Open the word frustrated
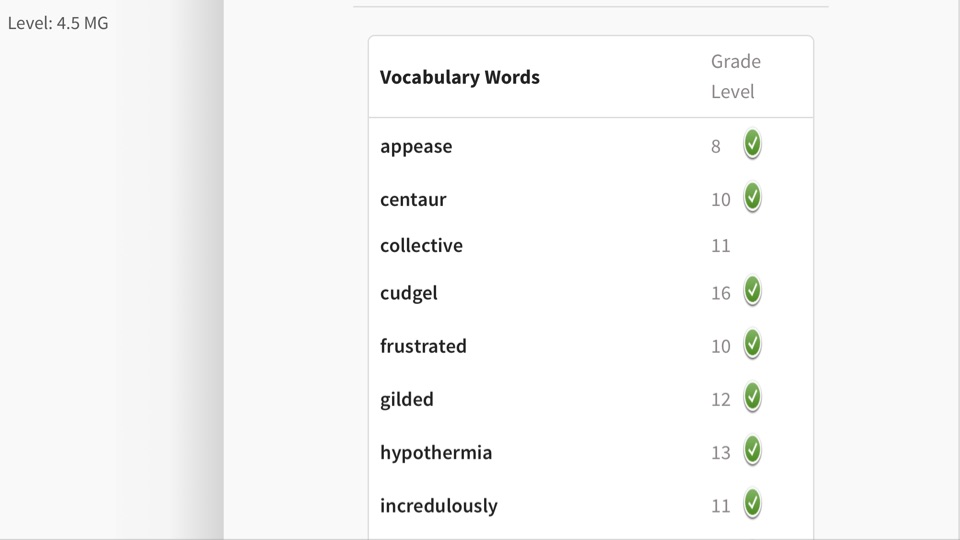This screenshot has width=960, height=540. (423, 346)
